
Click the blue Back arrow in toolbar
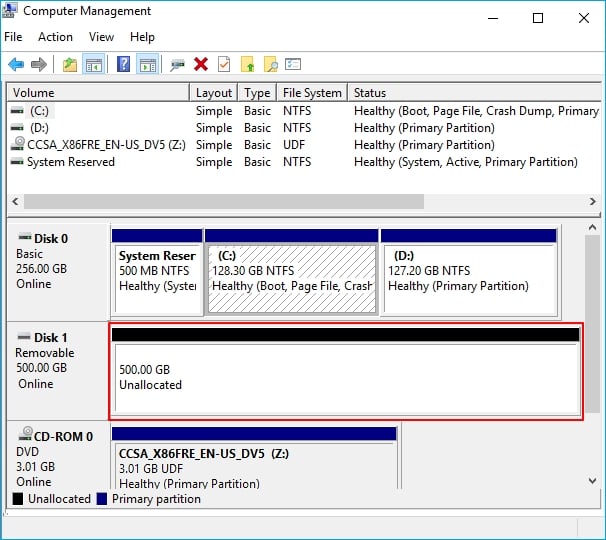[x=16, y=64]
